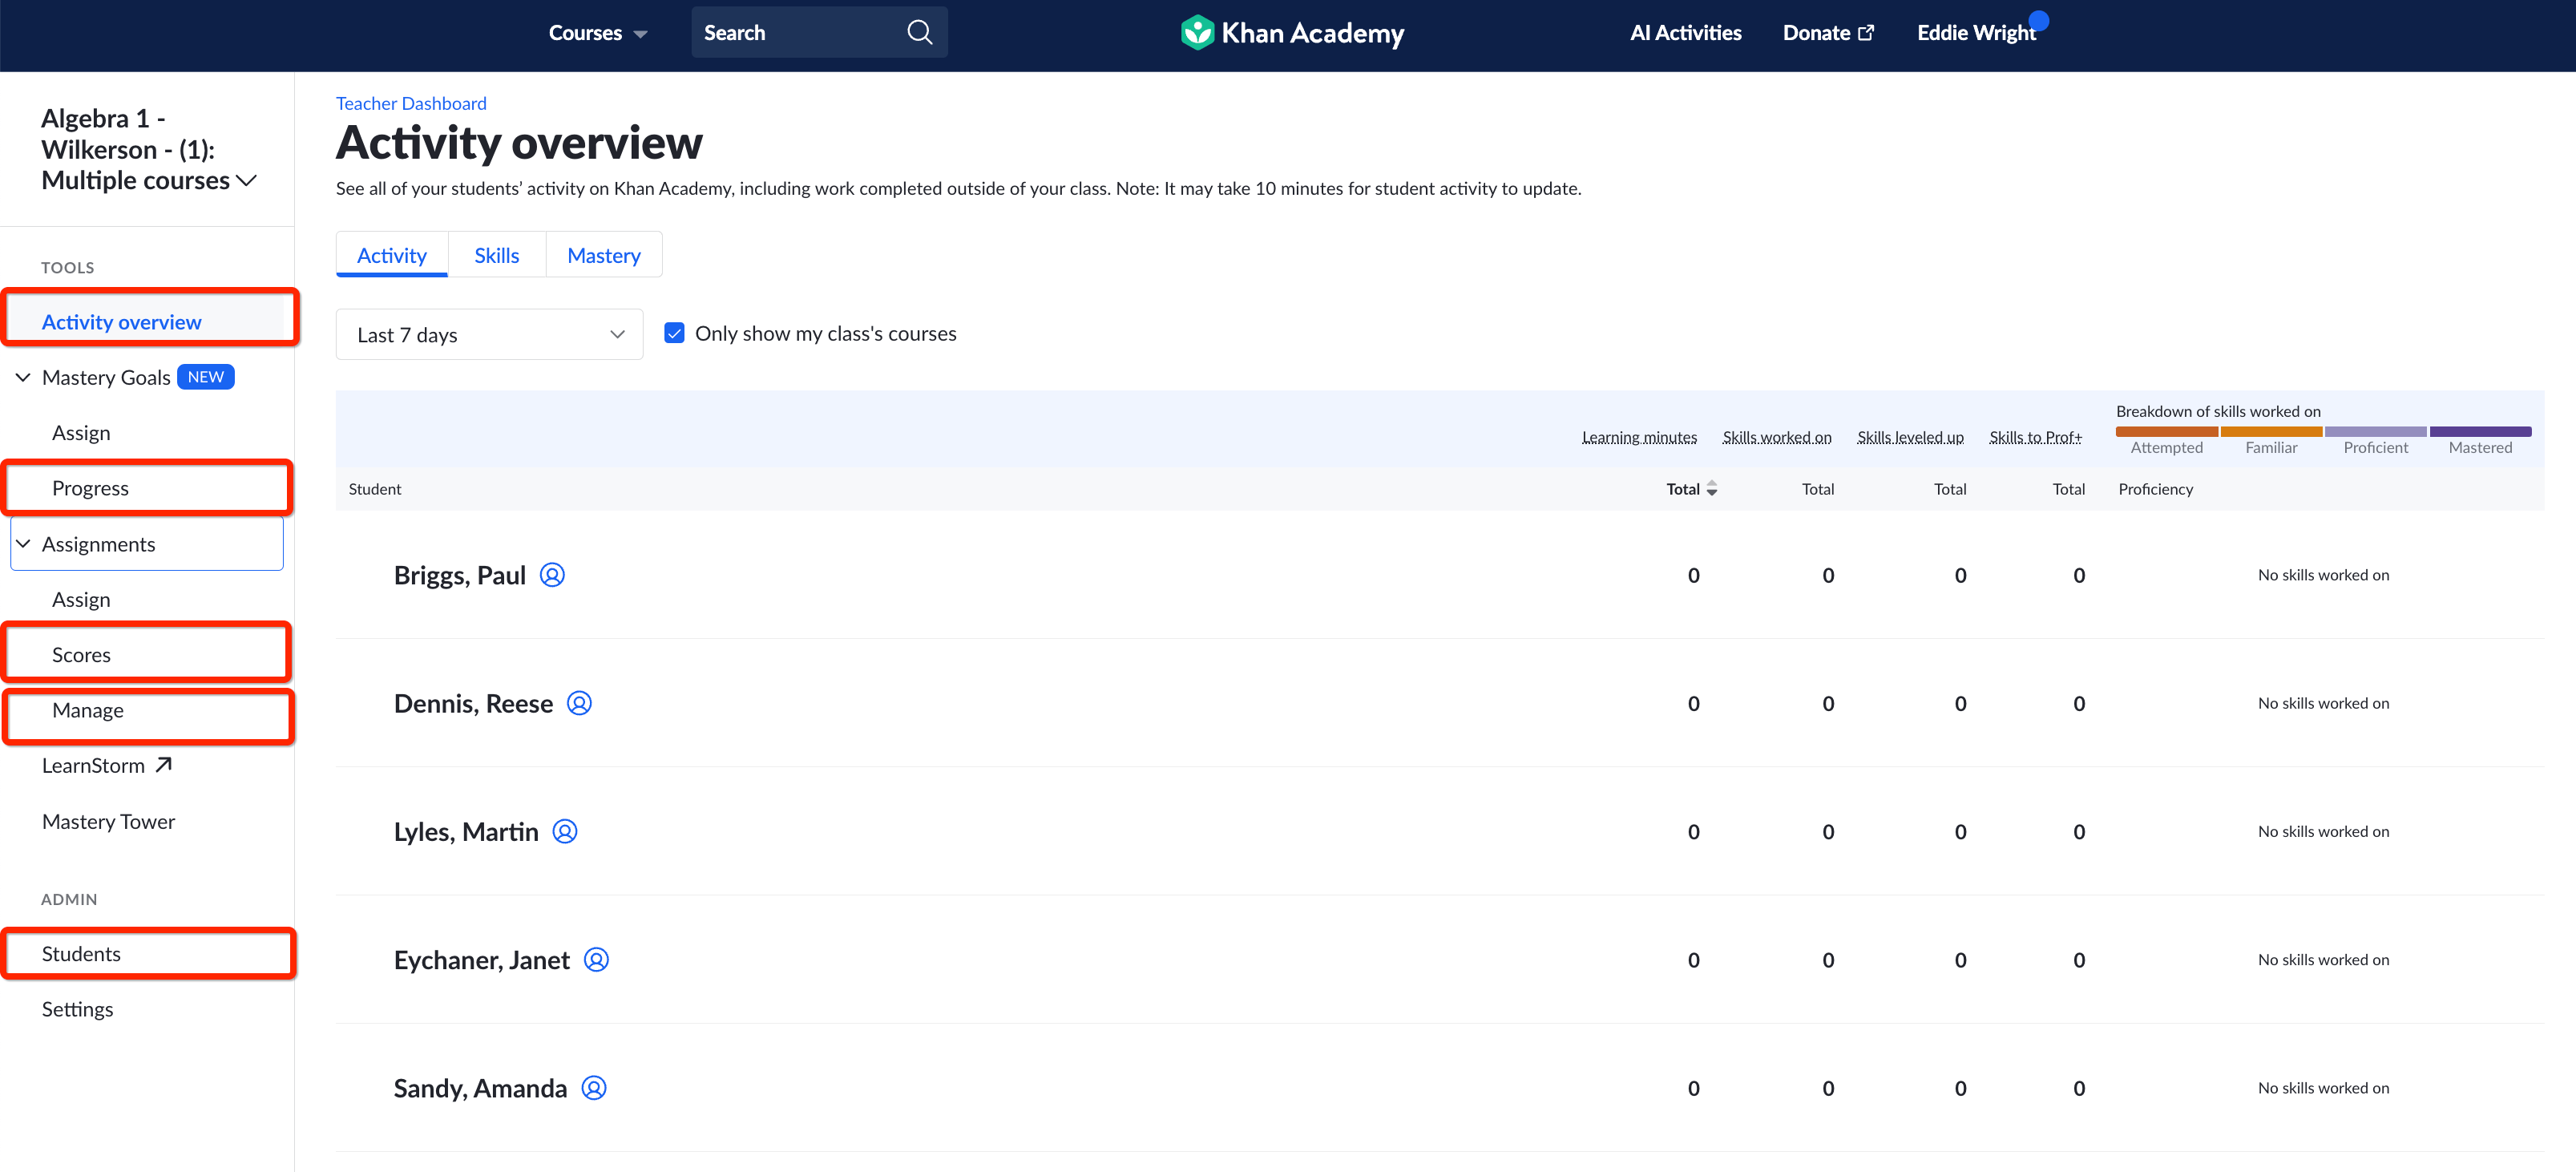The height and width of the screenshot is (1172, 2576).
Task: Click the Khan Academy logo
Action: tap(1291, 31)
